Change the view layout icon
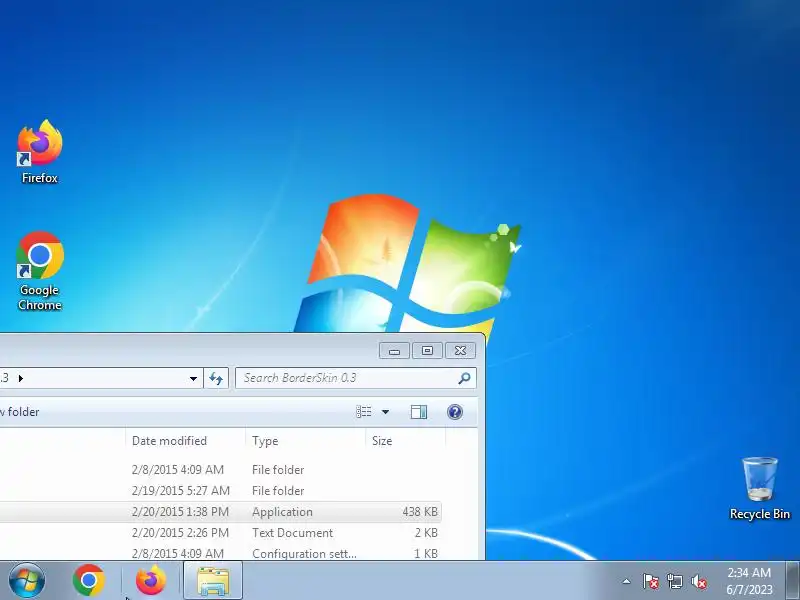The image size is (800, 600). point(364,412)
